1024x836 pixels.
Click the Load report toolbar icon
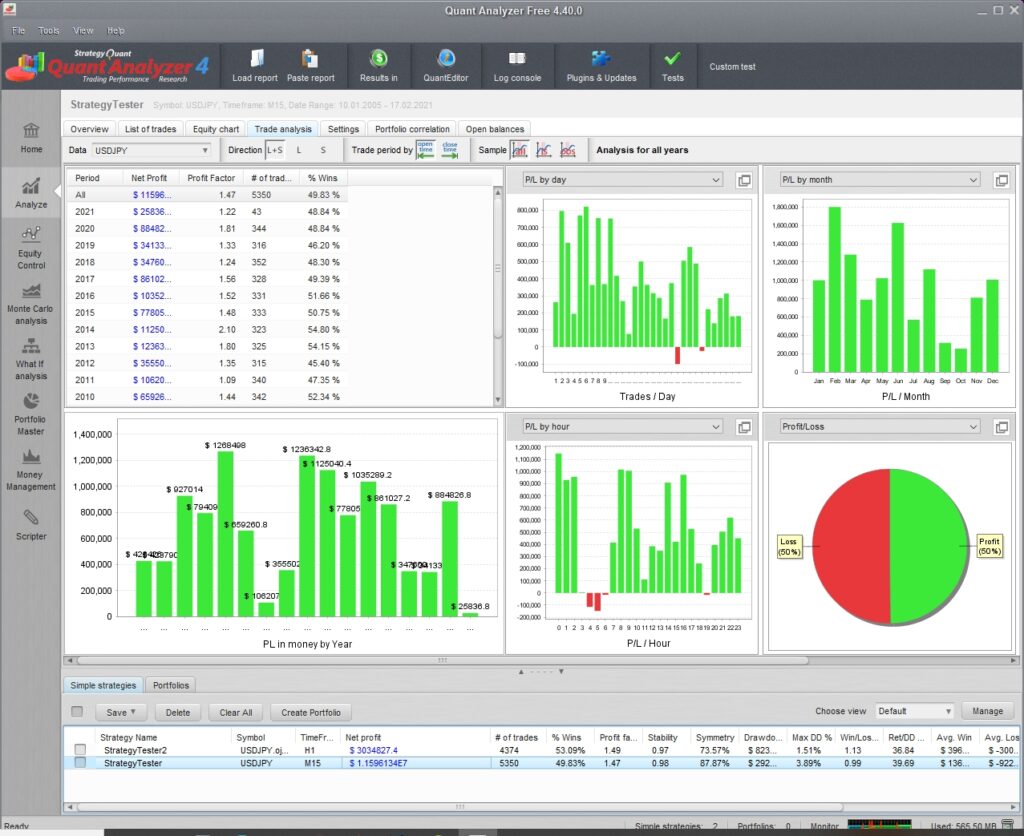[255, 65]
